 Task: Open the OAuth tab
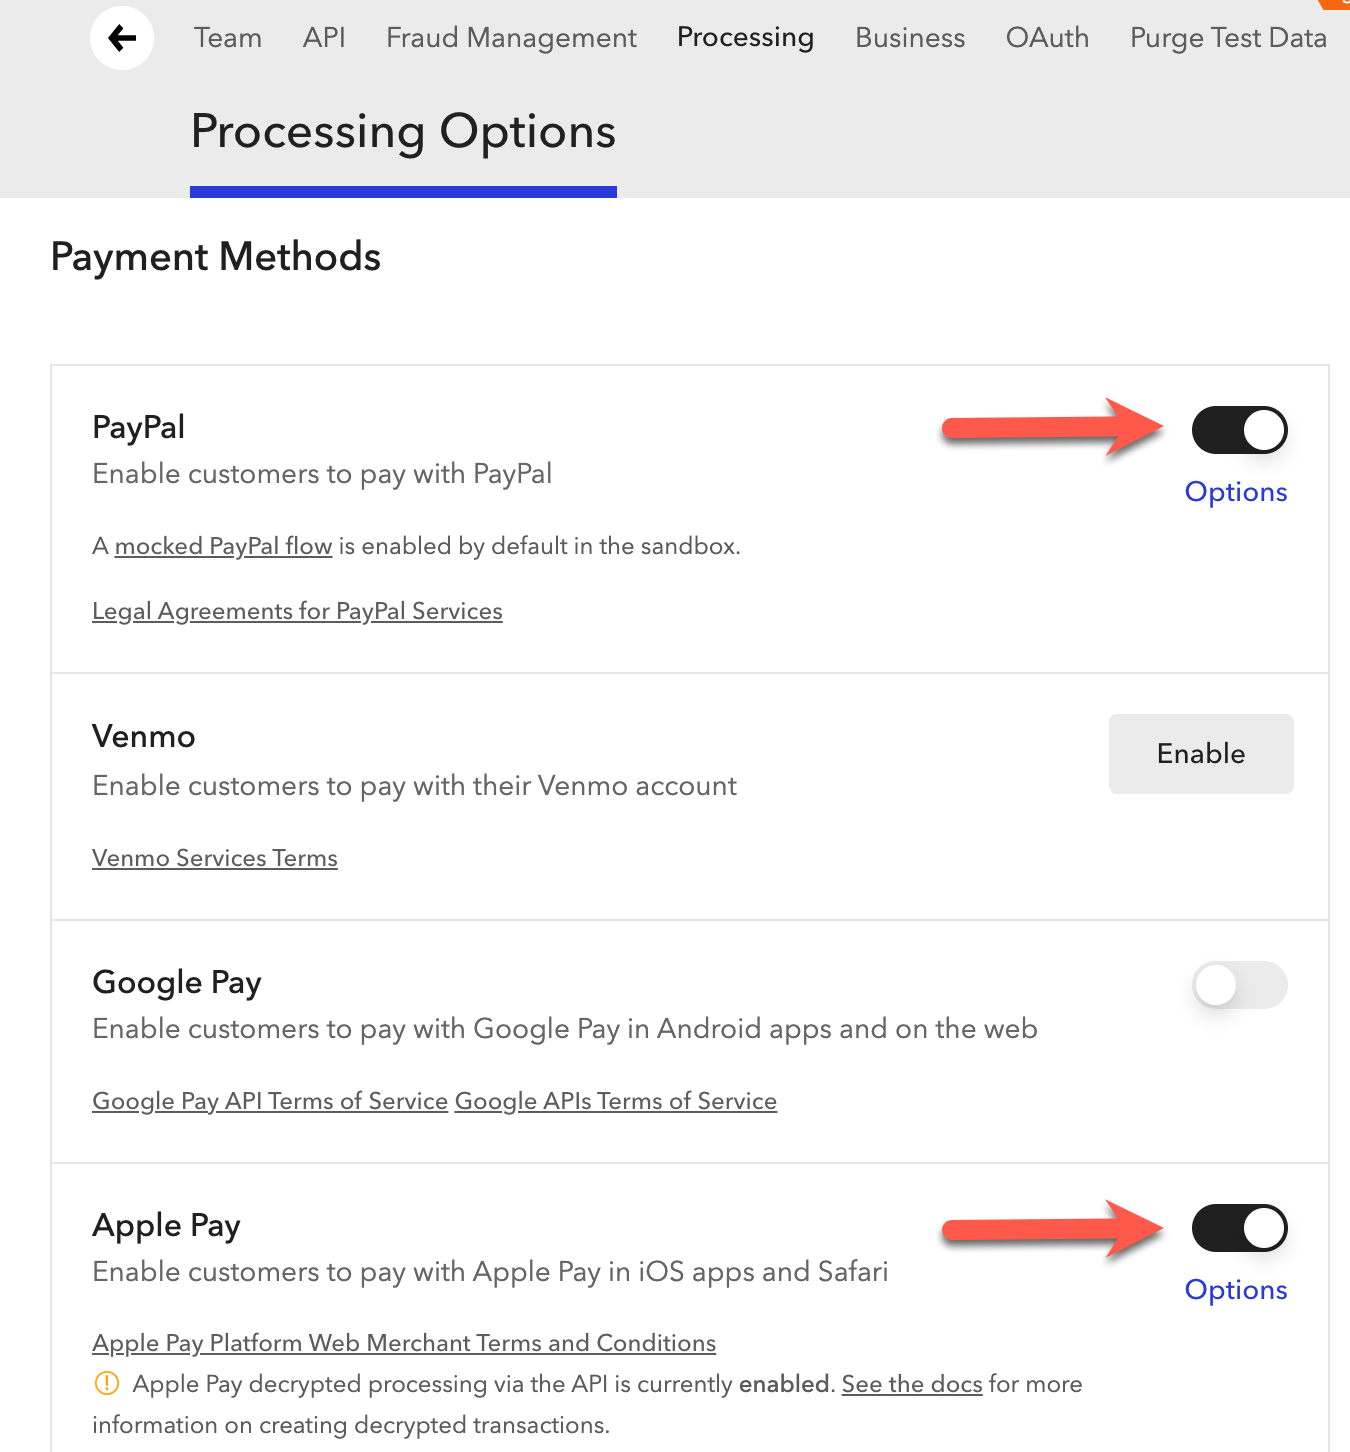(x=1047, y=38)
